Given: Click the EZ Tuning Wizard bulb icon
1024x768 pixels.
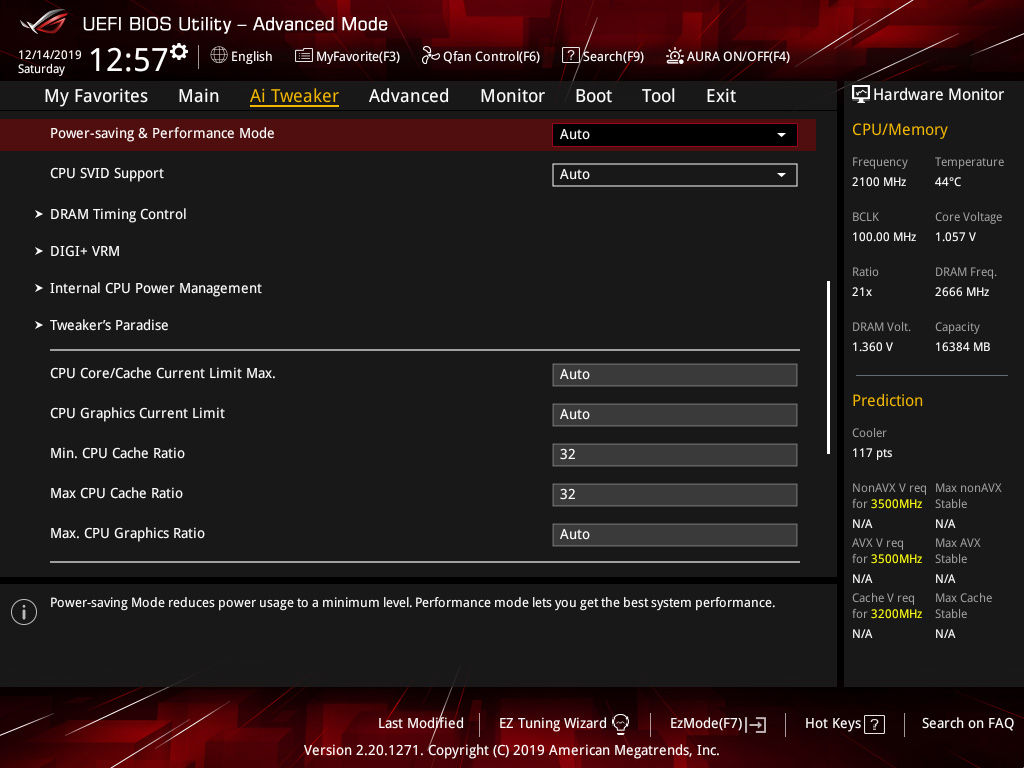Looking at the screenshot, I should [x=620, y=724].
